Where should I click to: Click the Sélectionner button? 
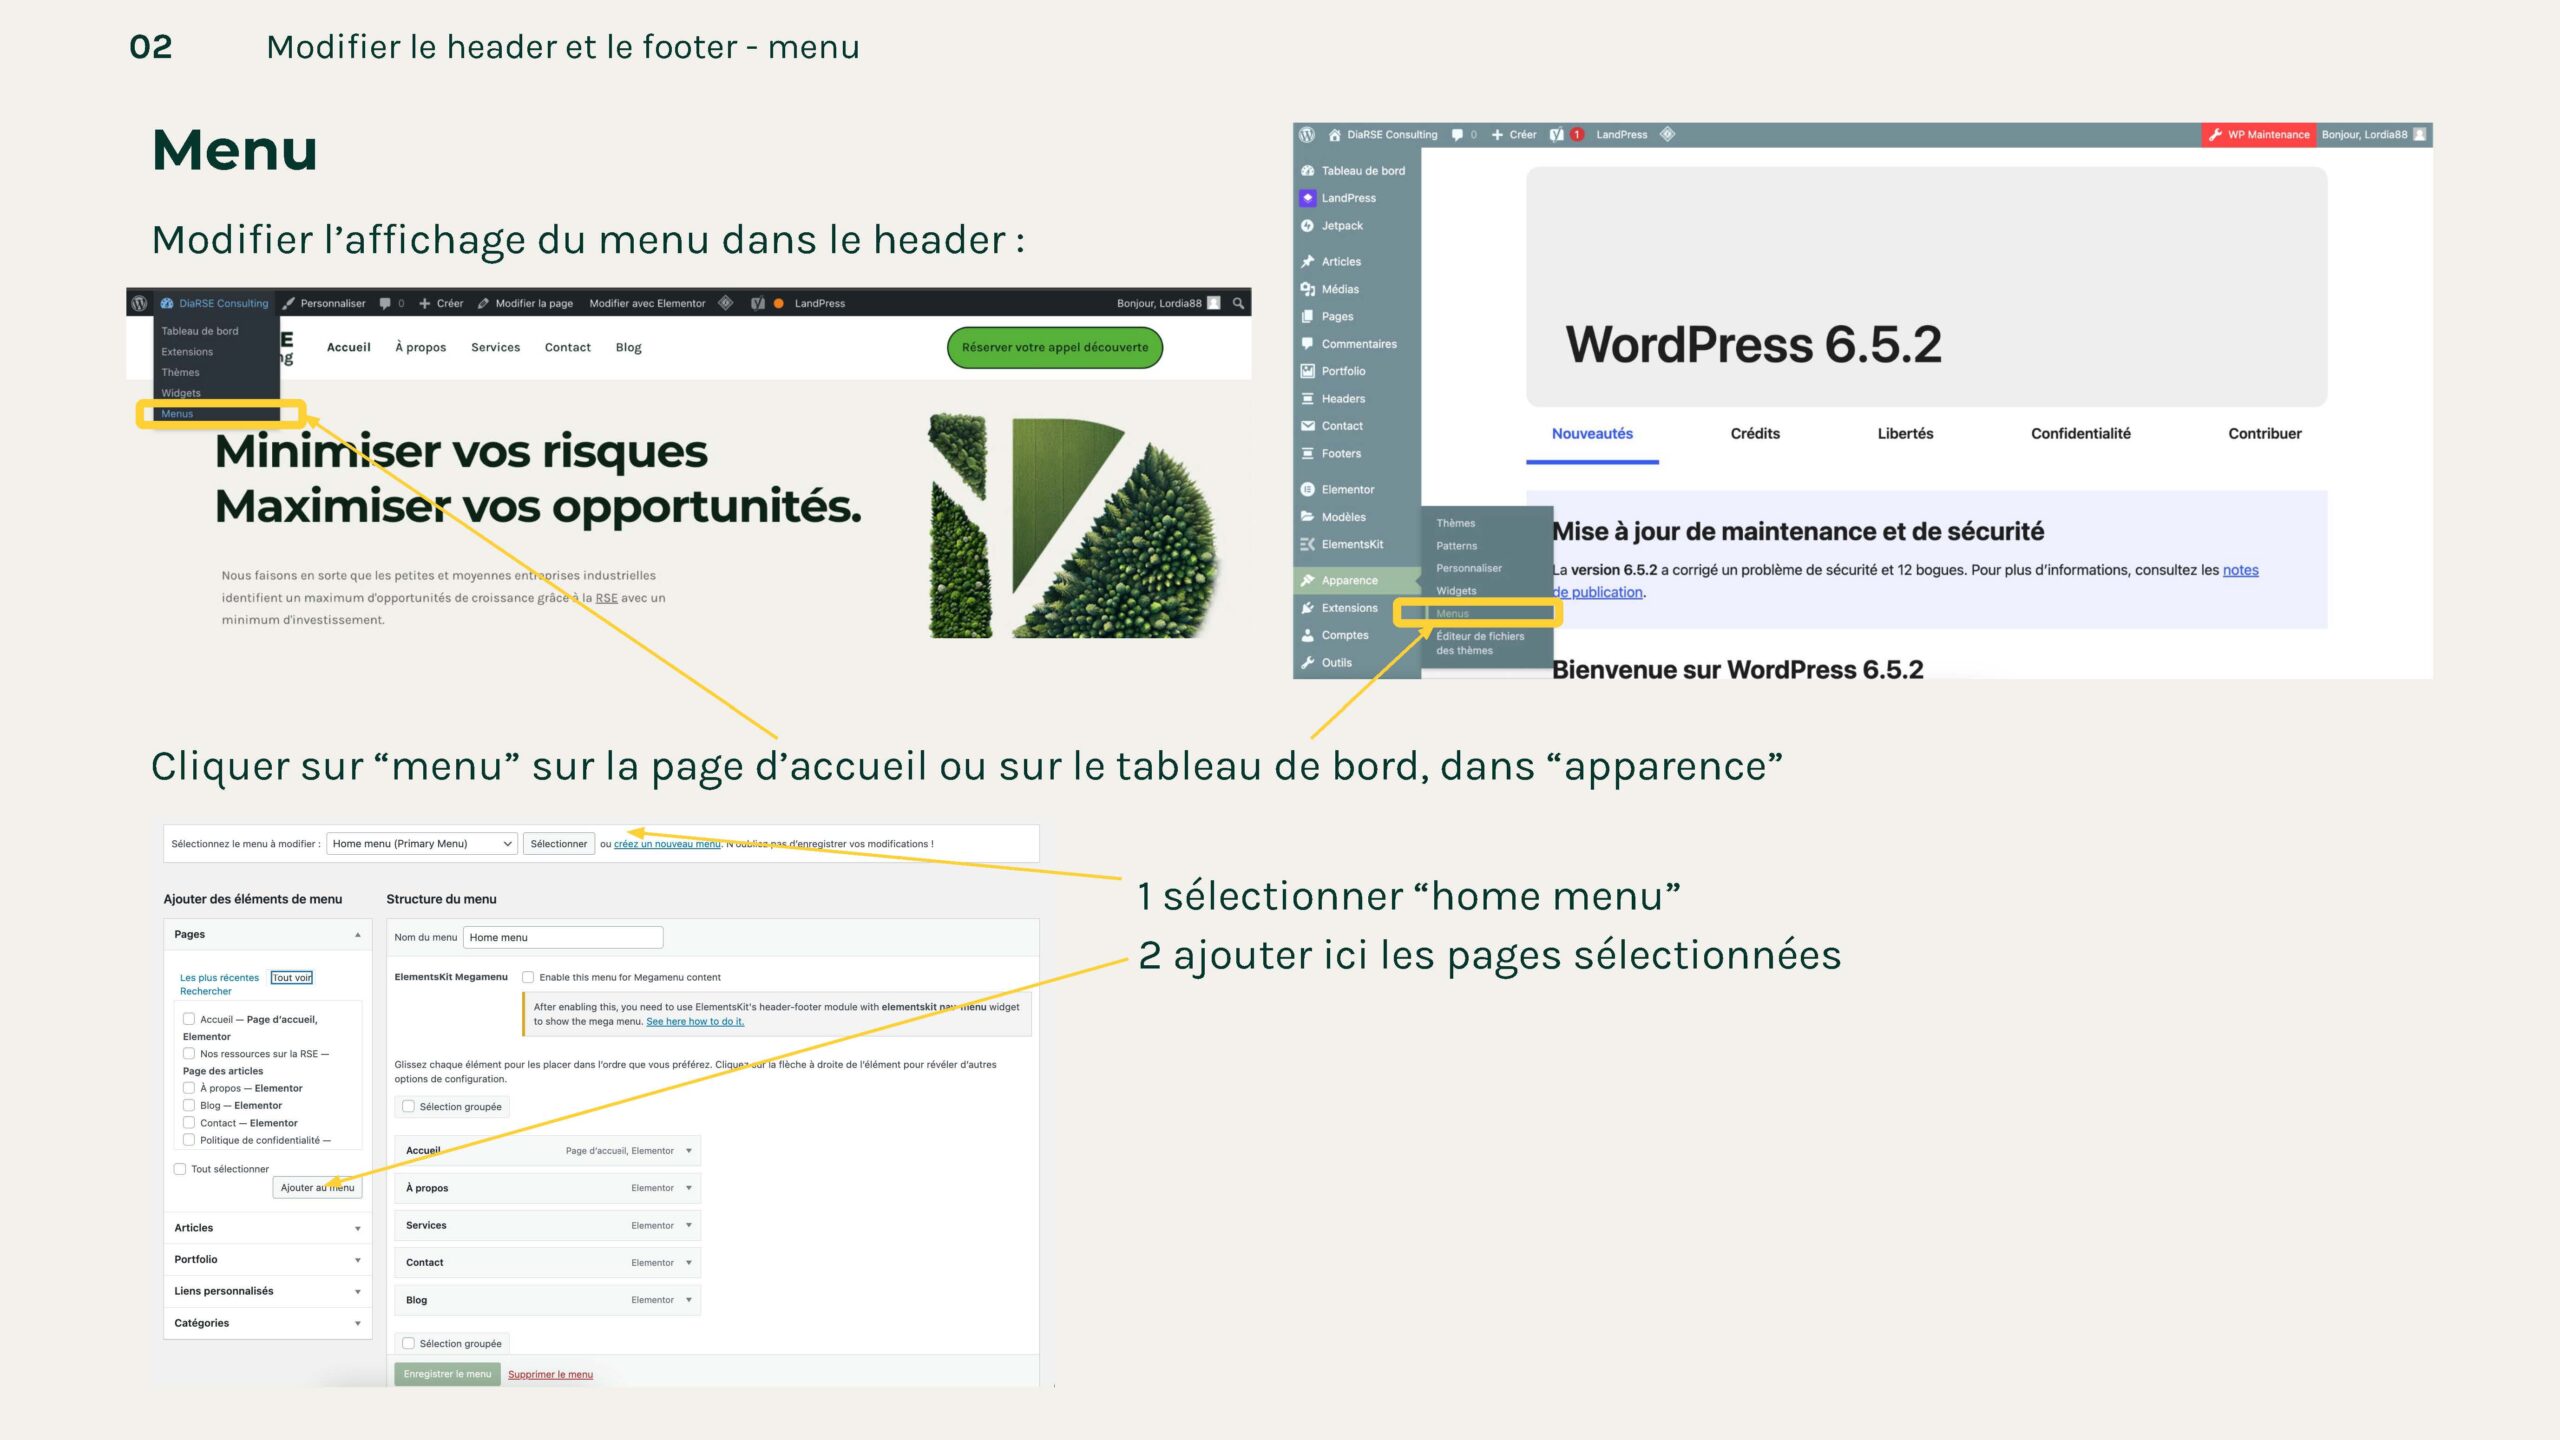(559, 844)
